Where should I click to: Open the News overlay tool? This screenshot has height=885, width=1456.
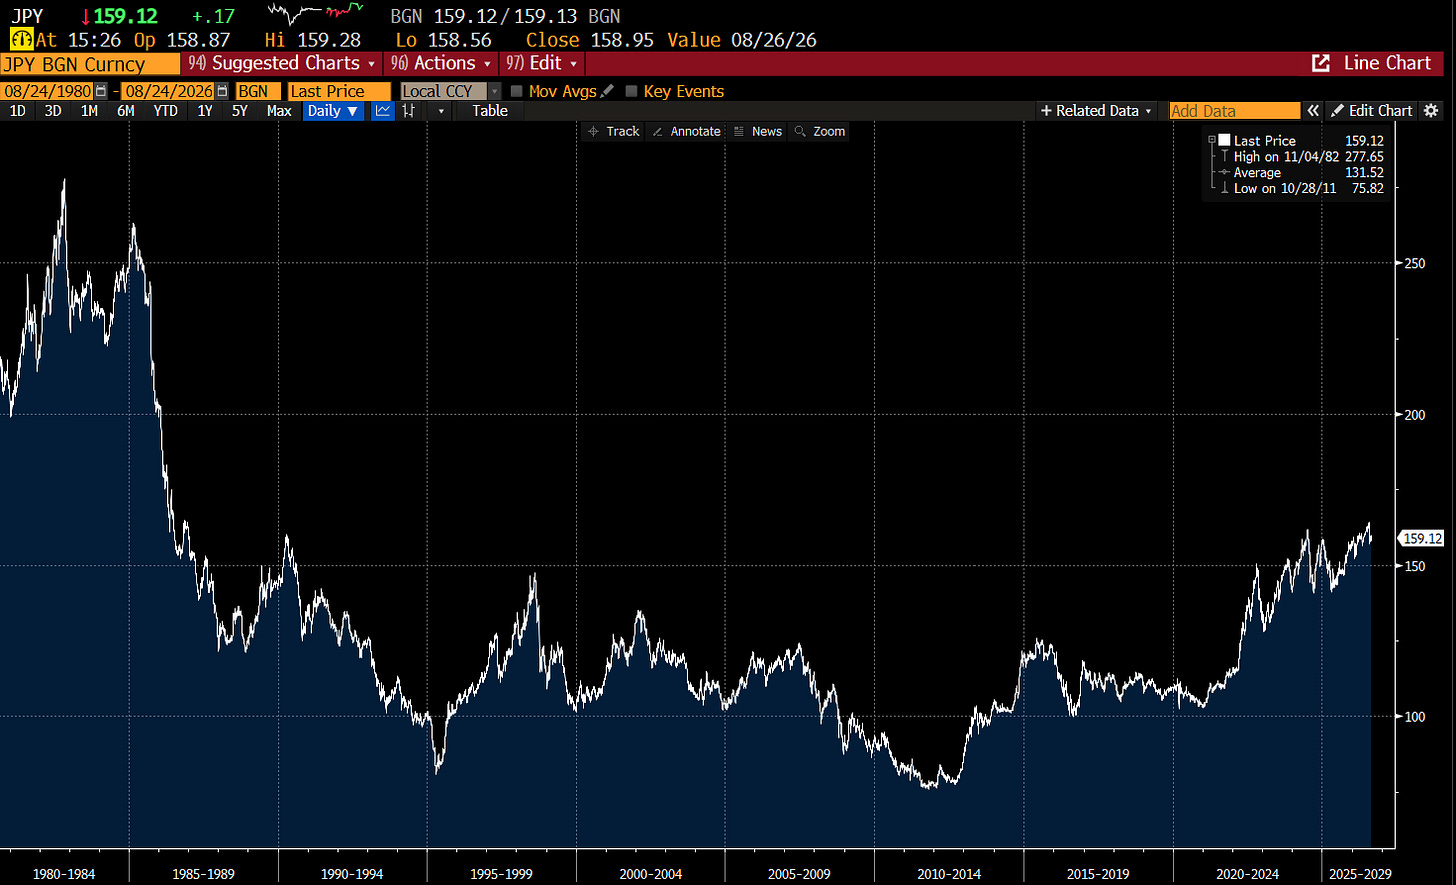pos(757,131)
